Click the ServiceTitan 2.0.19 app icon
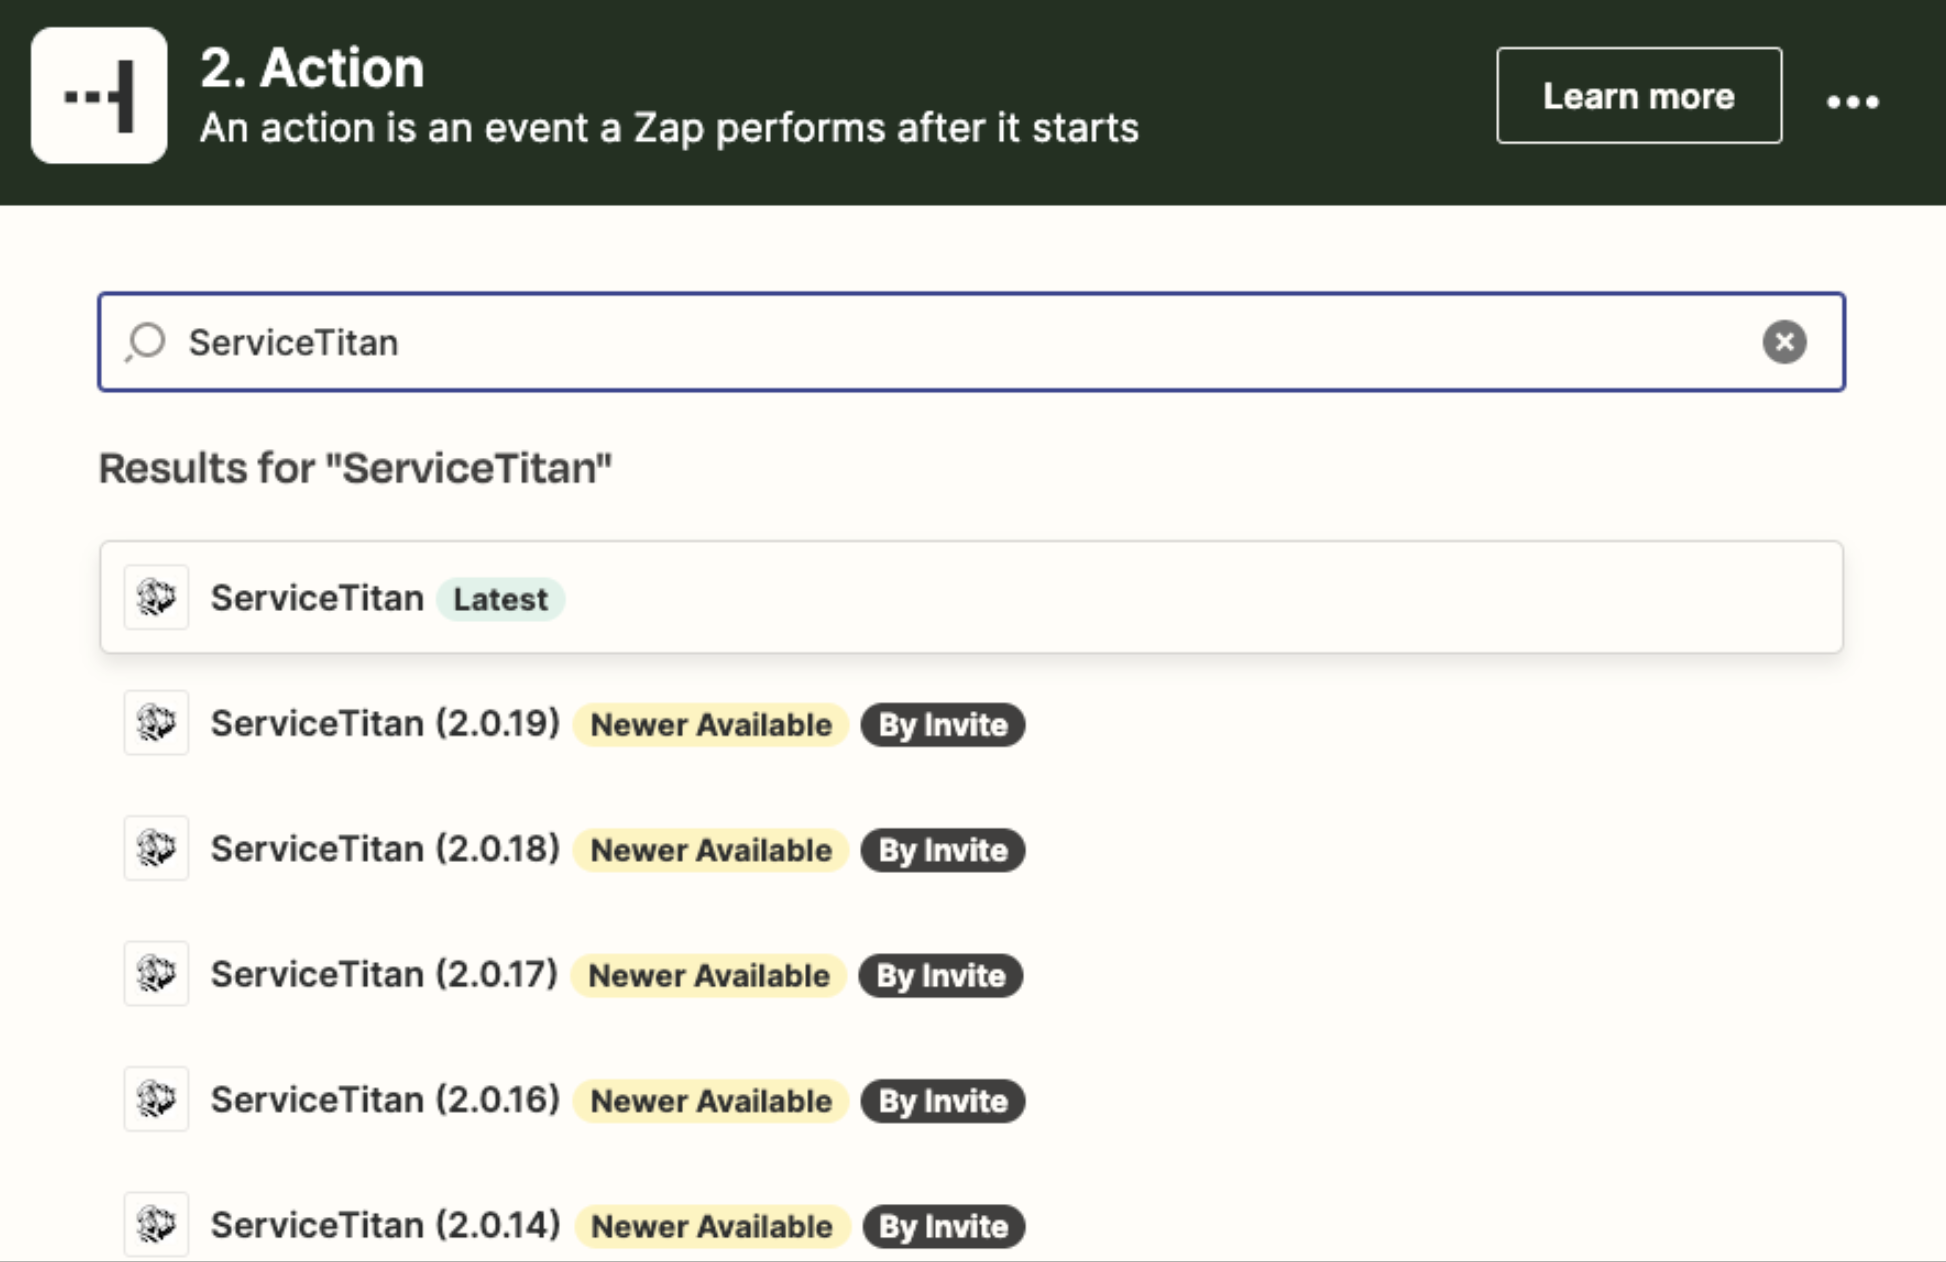 tap(156, 723)
